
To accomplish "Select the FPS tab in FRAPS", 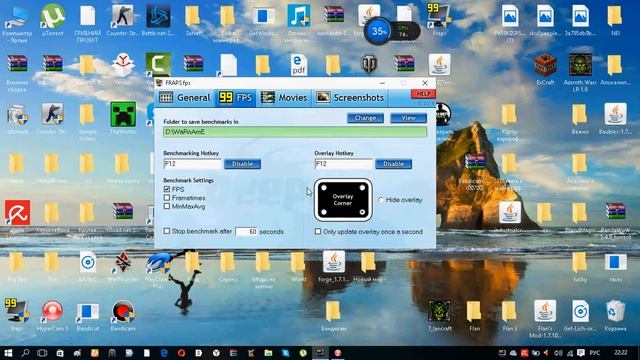I will point(236,98).
